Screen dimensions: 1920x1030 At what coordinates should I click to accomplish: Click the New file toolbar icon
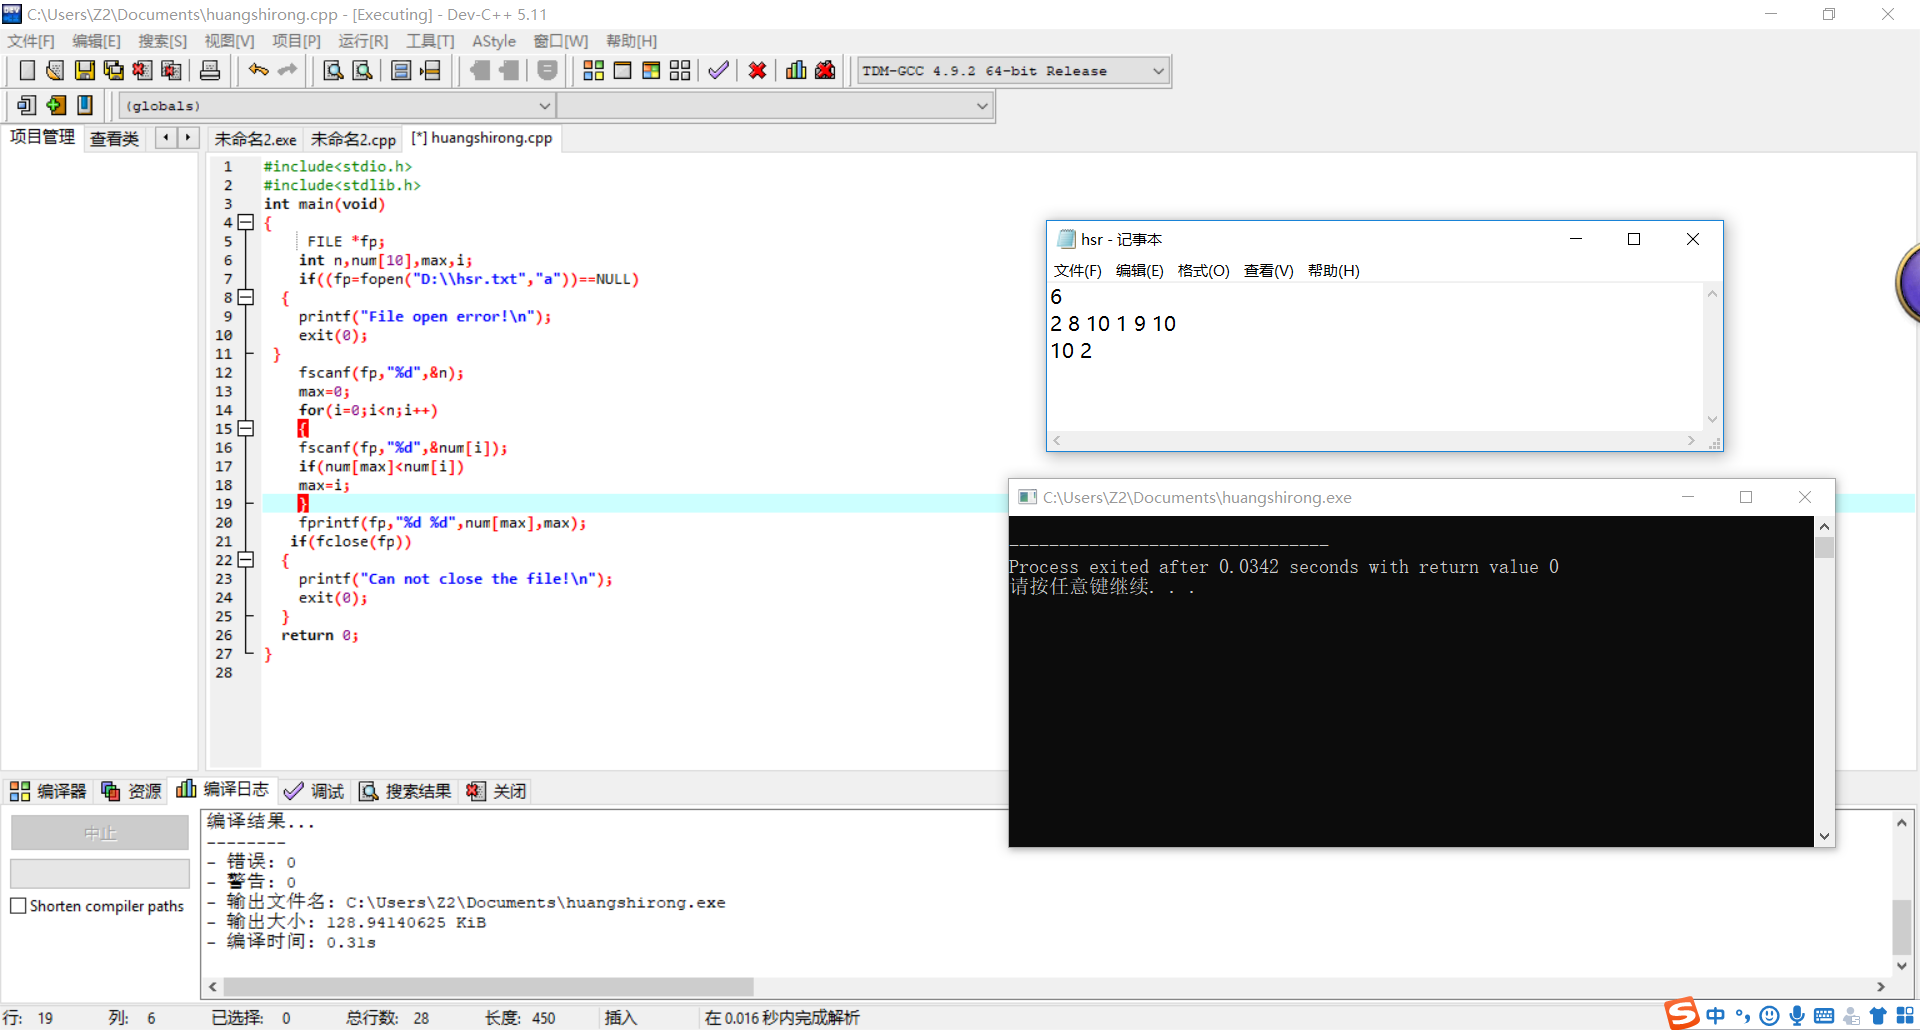(x=27, y=70)
